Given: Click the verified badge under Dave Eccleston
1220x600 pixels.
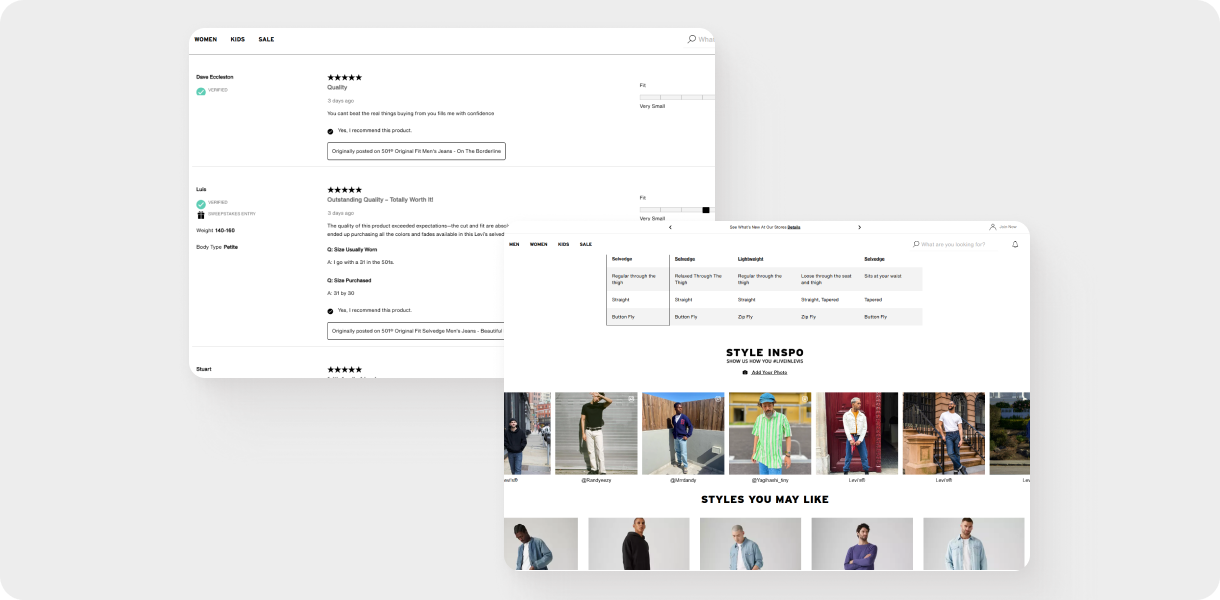Looking at the screenshot, I should click(x=201, y=91).
